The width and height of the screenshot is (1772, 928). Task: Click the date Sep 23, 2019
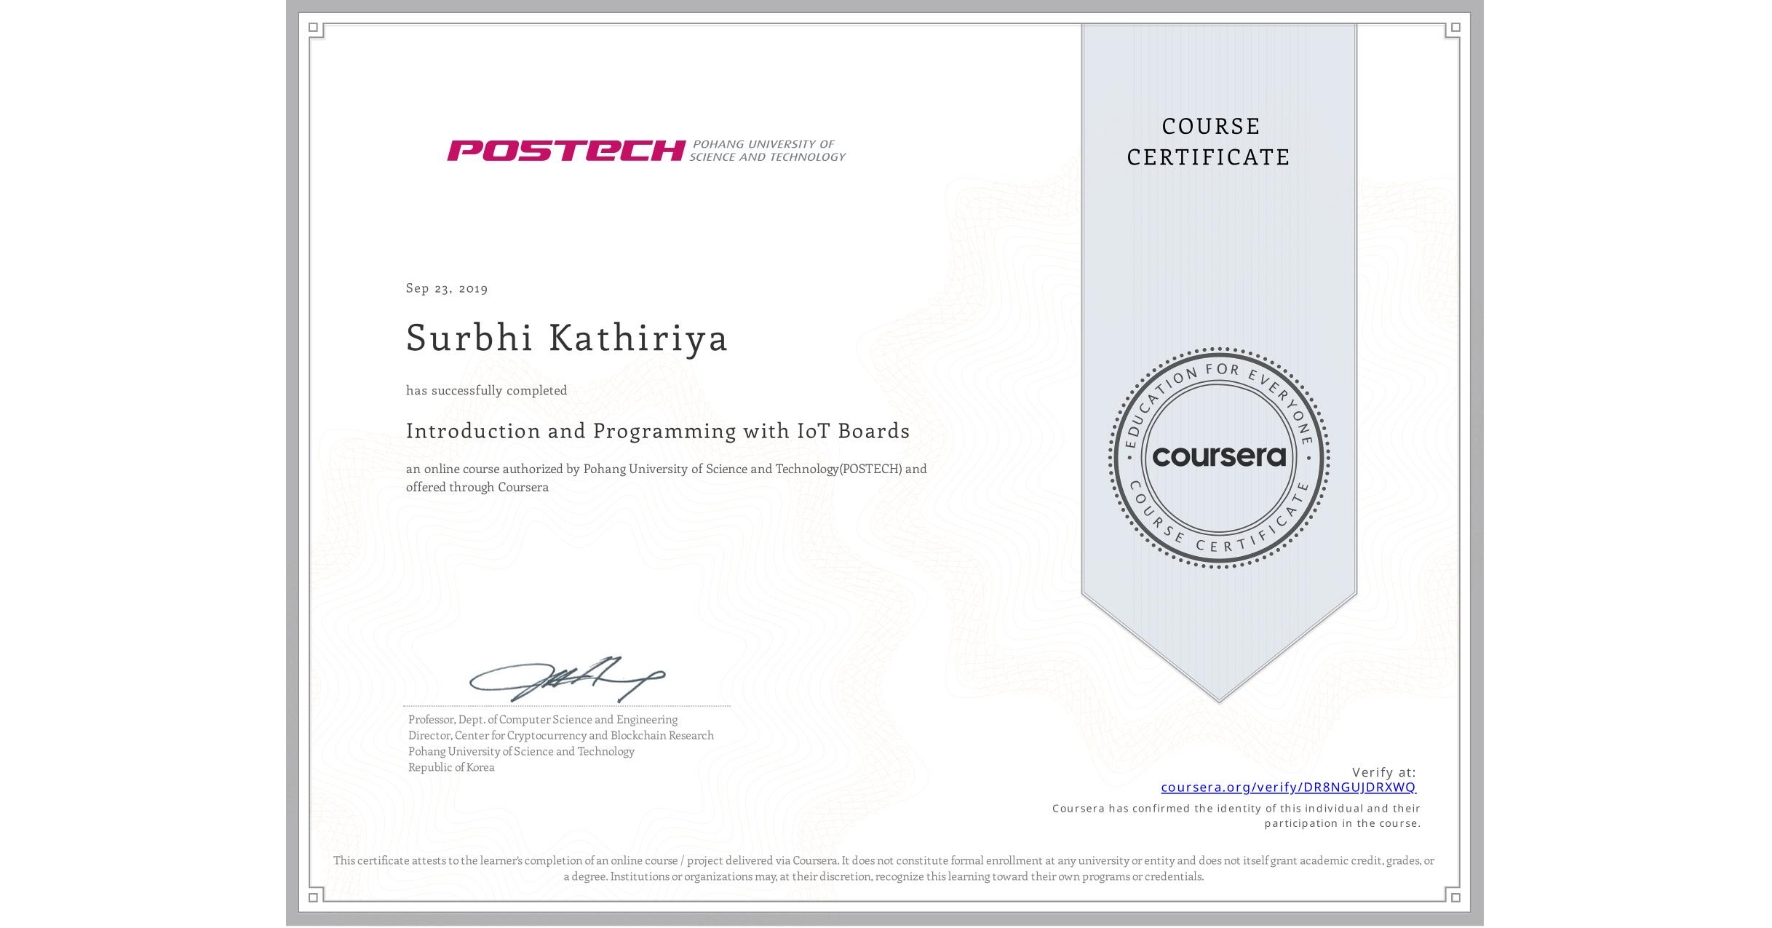pyautogui.click(x=445, y=288)
